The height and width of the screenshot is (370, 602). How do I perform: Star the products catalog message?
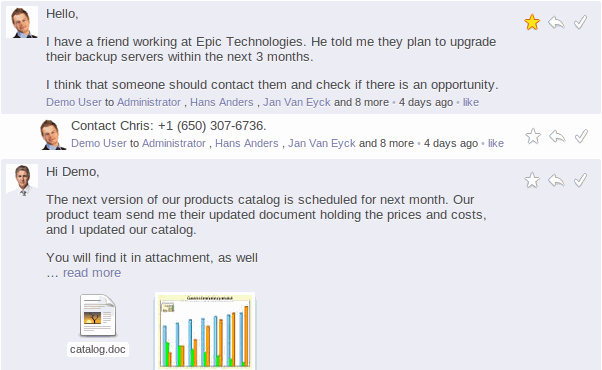(x=532, y=180)
